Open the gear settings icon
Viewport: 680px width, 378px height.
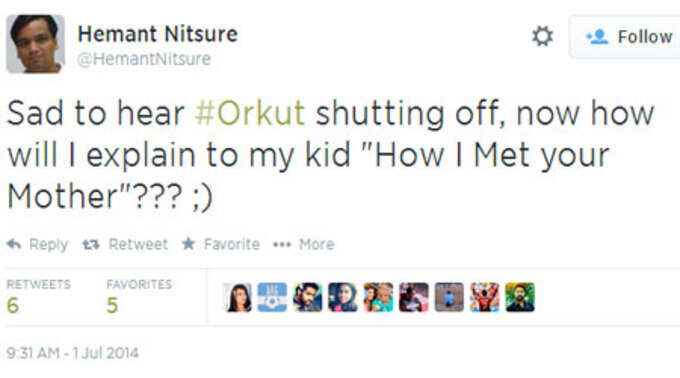[x=543, y=36]
